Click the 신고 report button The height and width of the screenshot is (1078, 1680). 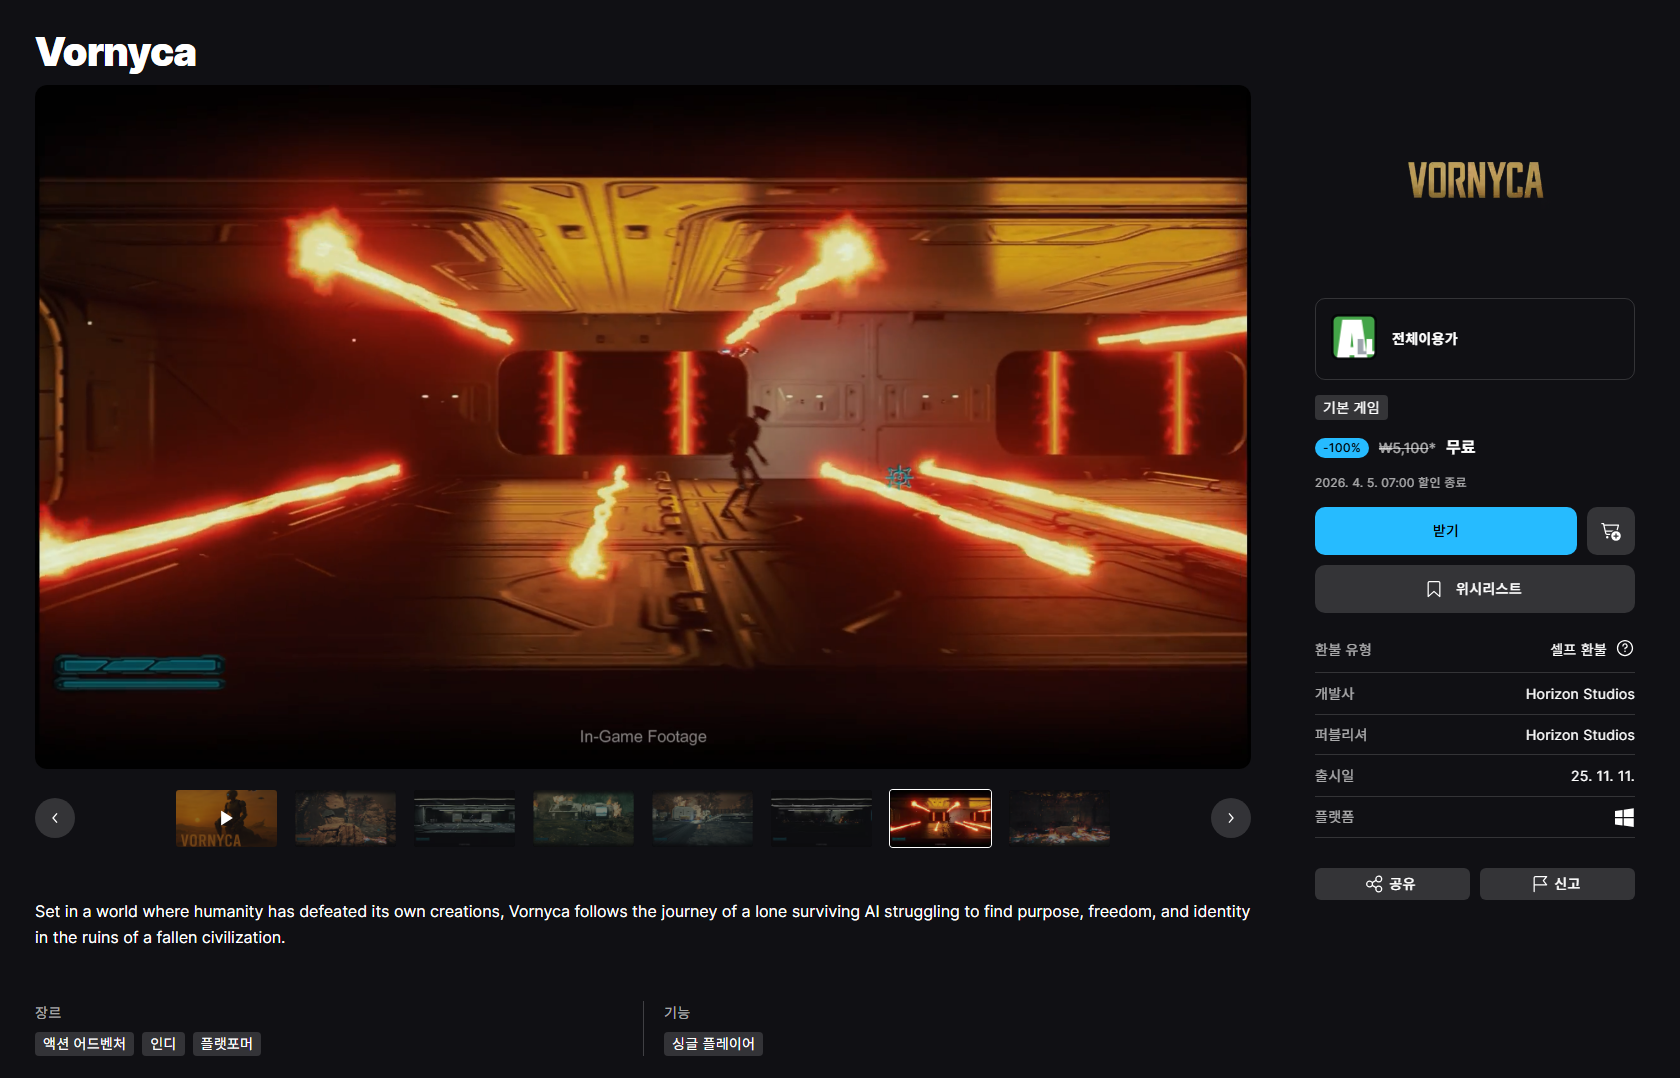point(1556,884)
